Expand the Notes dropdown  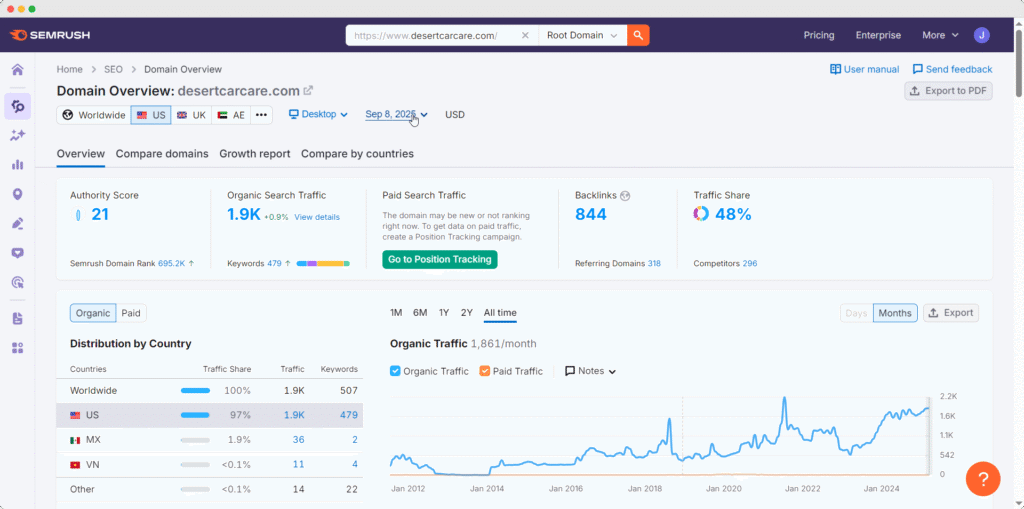pyautogui.click(x=591, y=371)
